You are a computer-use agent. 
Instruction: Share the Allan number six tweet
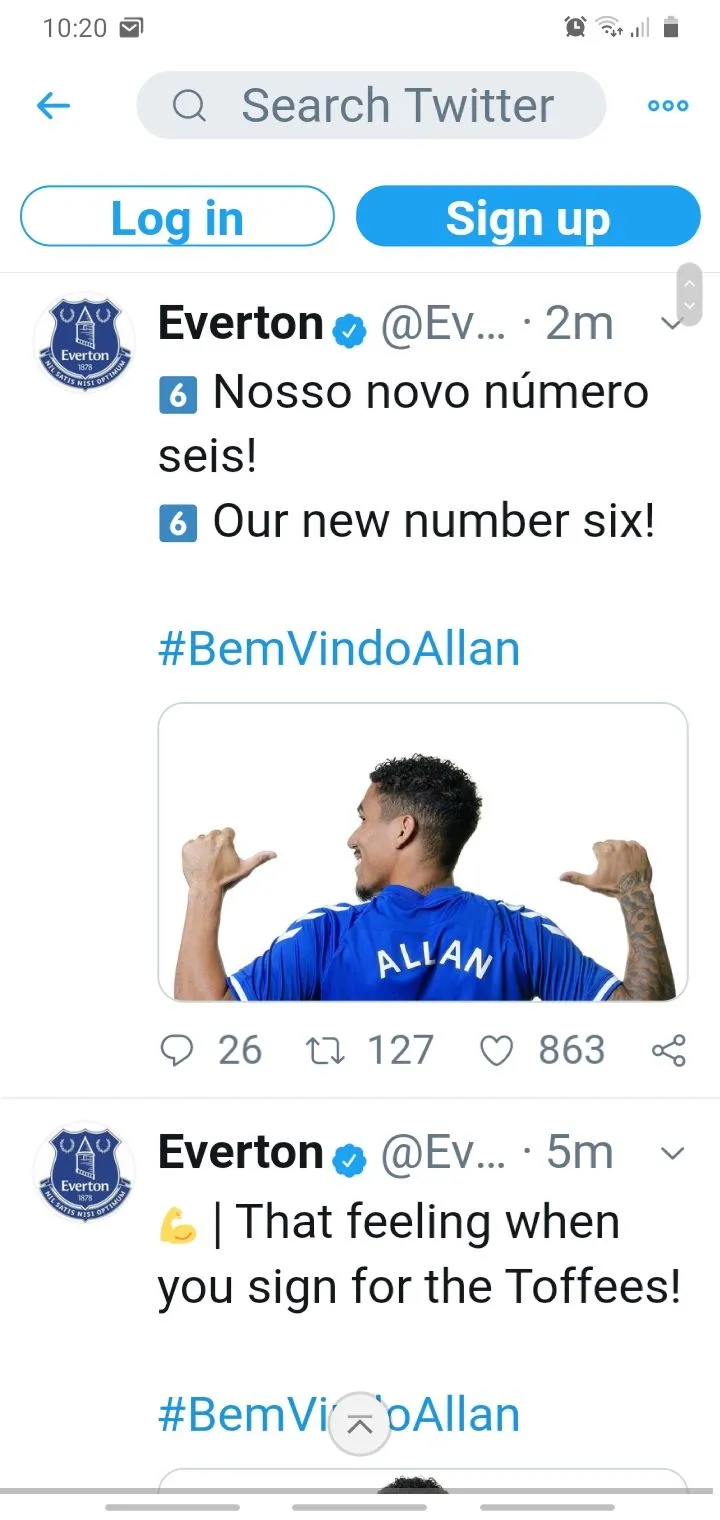click(x=668, y=1050)
